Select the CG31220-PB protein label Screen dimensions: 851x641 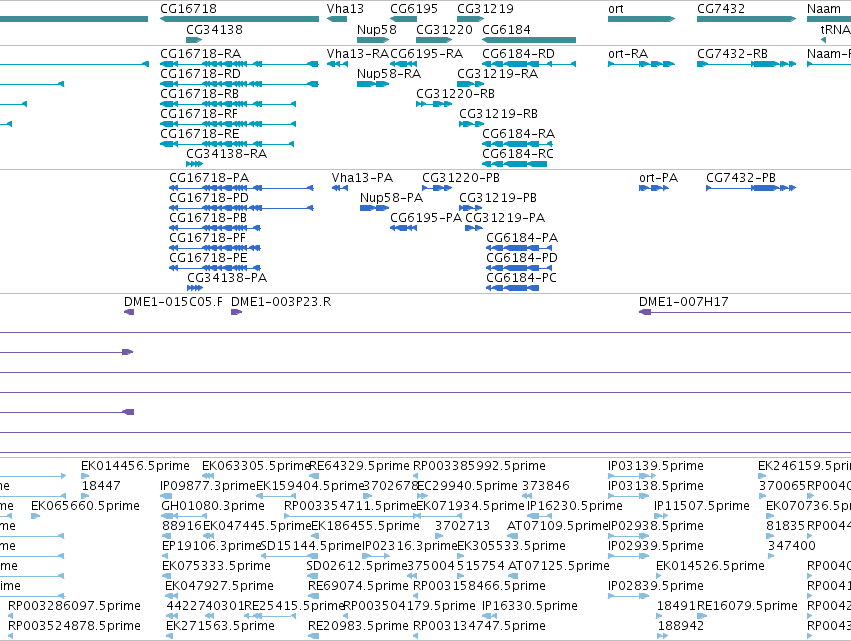(x=461, y=178)
